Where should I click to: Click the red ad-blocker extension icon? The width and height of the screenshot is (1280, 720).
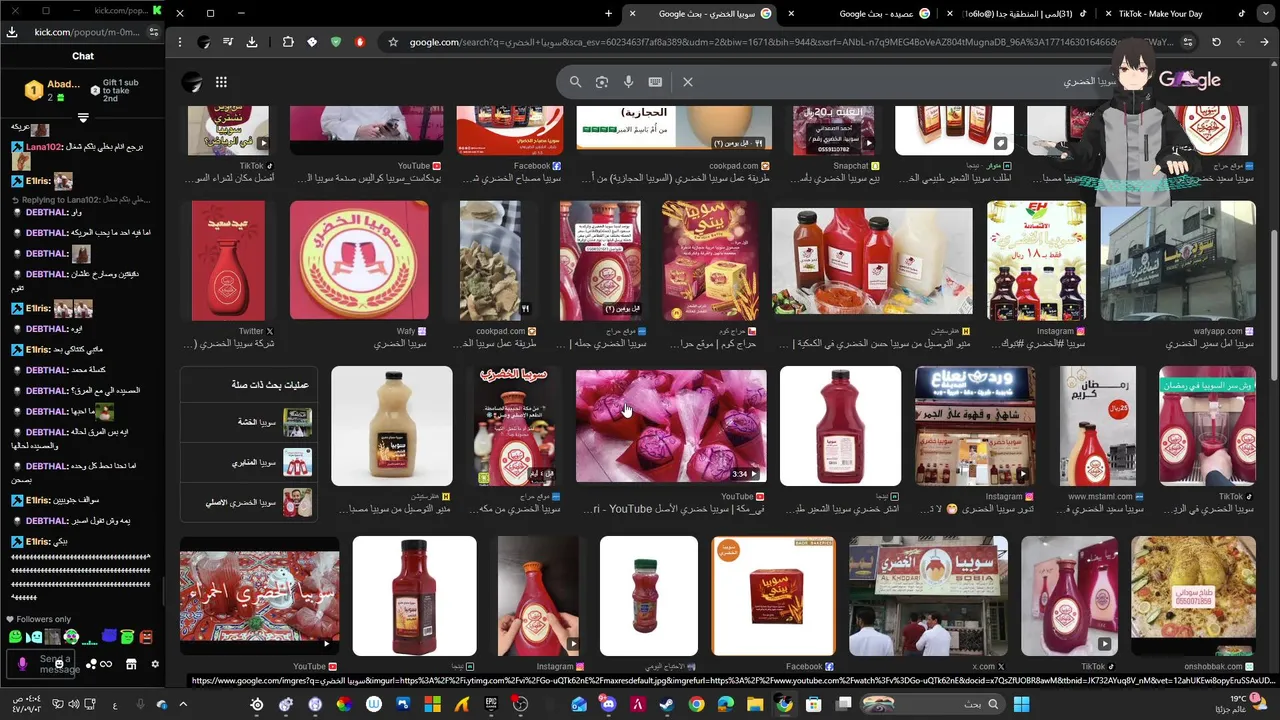(x=360, y=42)
